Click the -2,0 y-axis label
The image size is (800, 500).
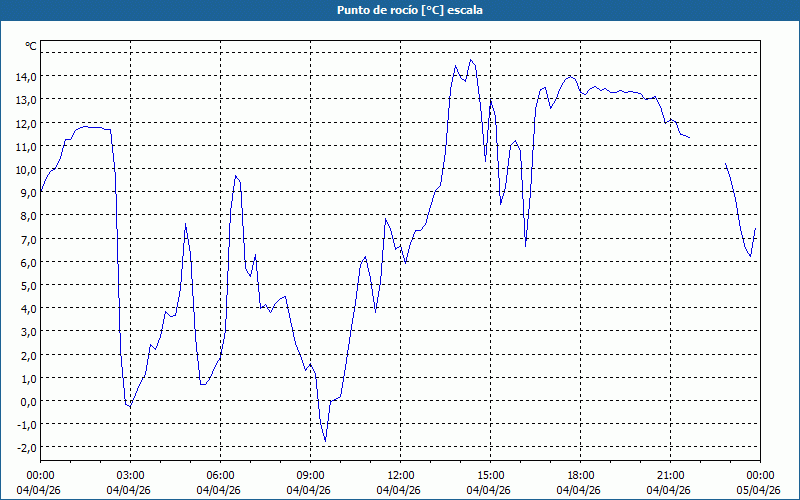25,448
